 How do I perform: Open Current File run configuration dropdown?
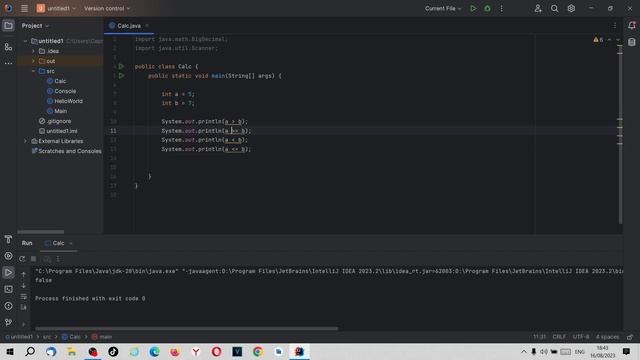click(x=443, y=8)
